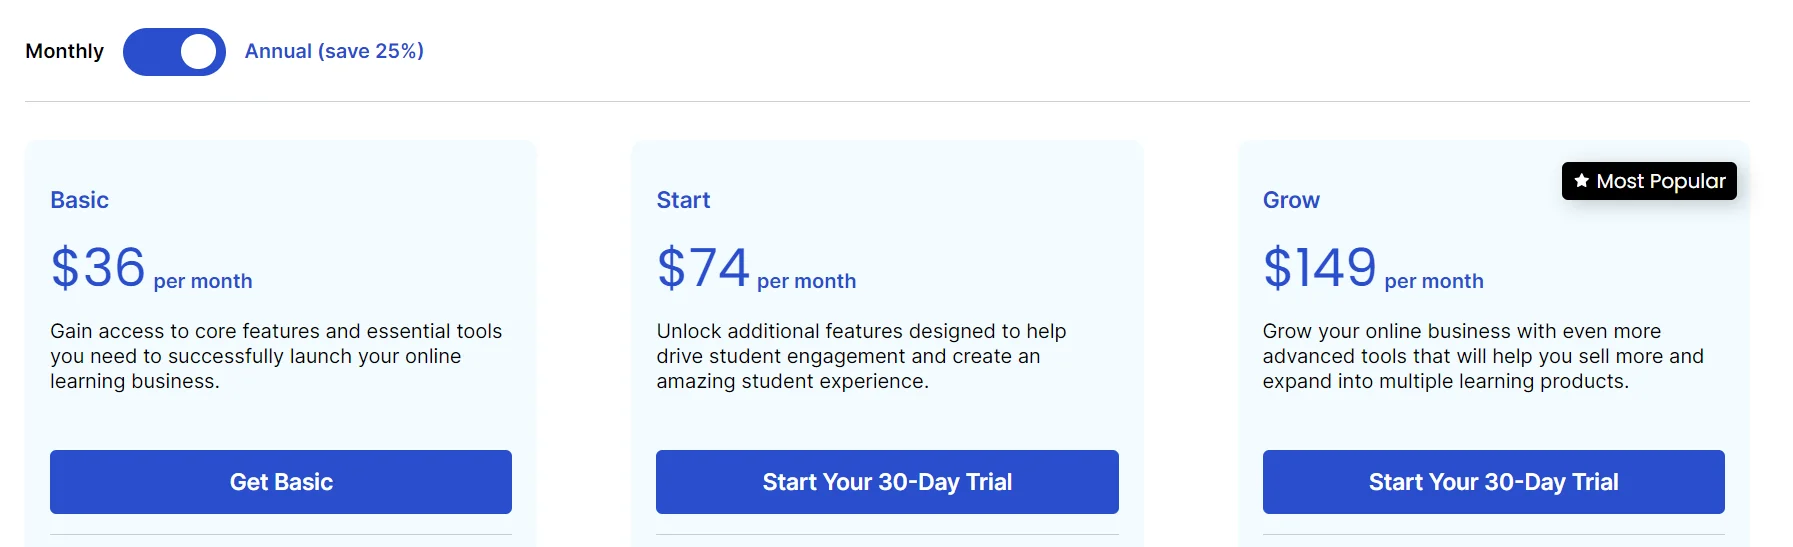The width and height of the screenshot is (1793, 547).
Task: Select the Basic plan title
Action: coord(80,200)
